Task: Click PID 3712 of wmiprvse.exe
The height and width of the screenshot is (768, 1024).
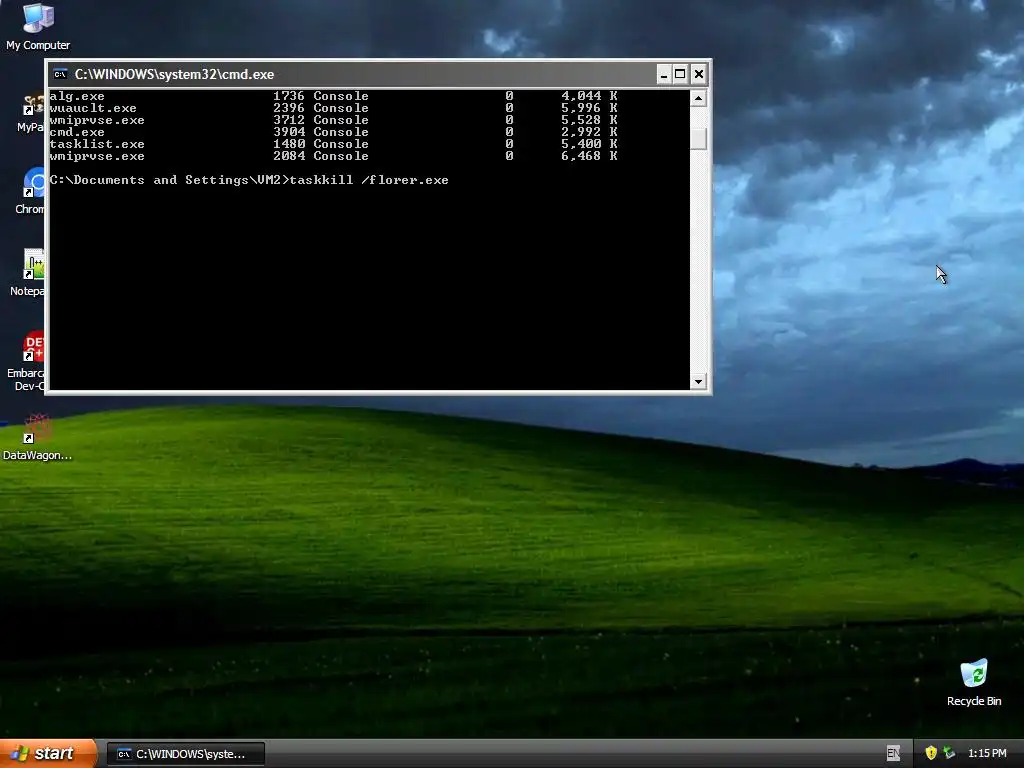Action: coord(289,120)
